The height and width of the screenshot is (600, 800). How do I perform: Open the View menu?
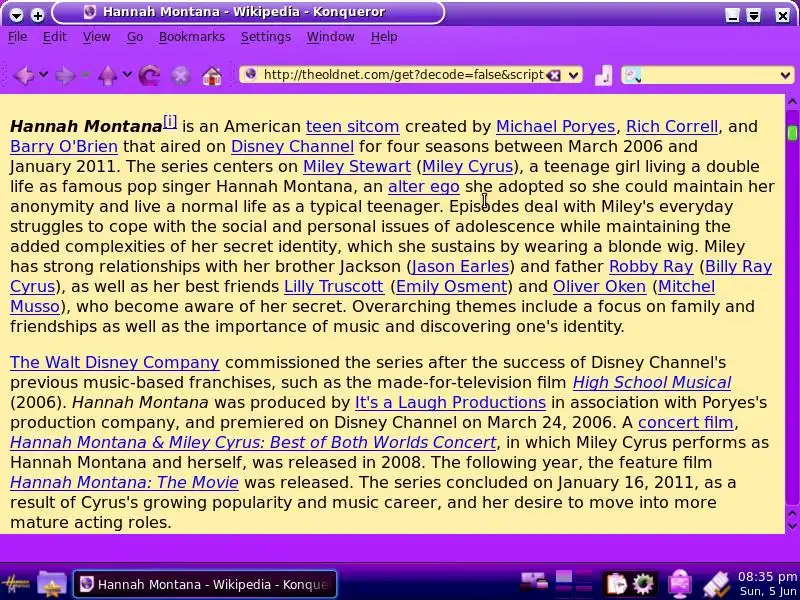click(x=96, y=37)
